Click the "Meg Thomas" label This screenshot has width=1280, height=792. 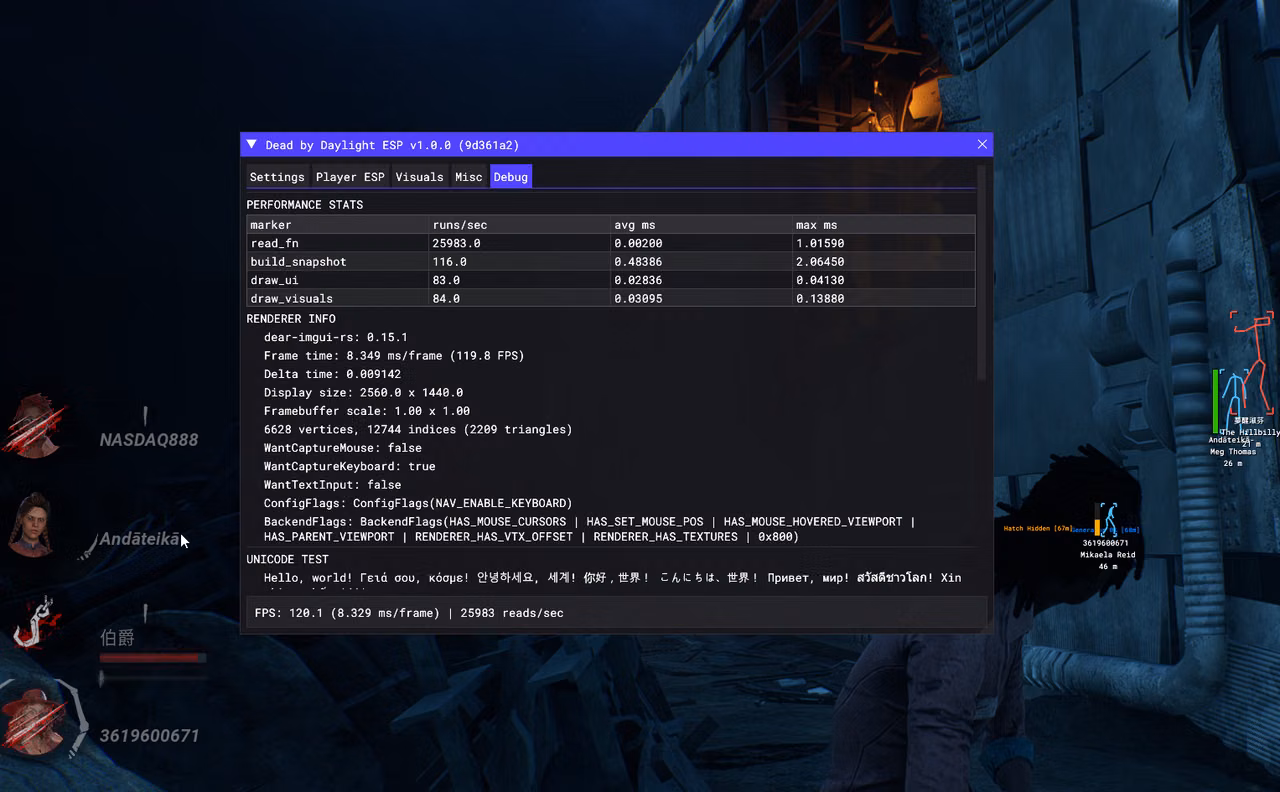tap(1233, 452)
